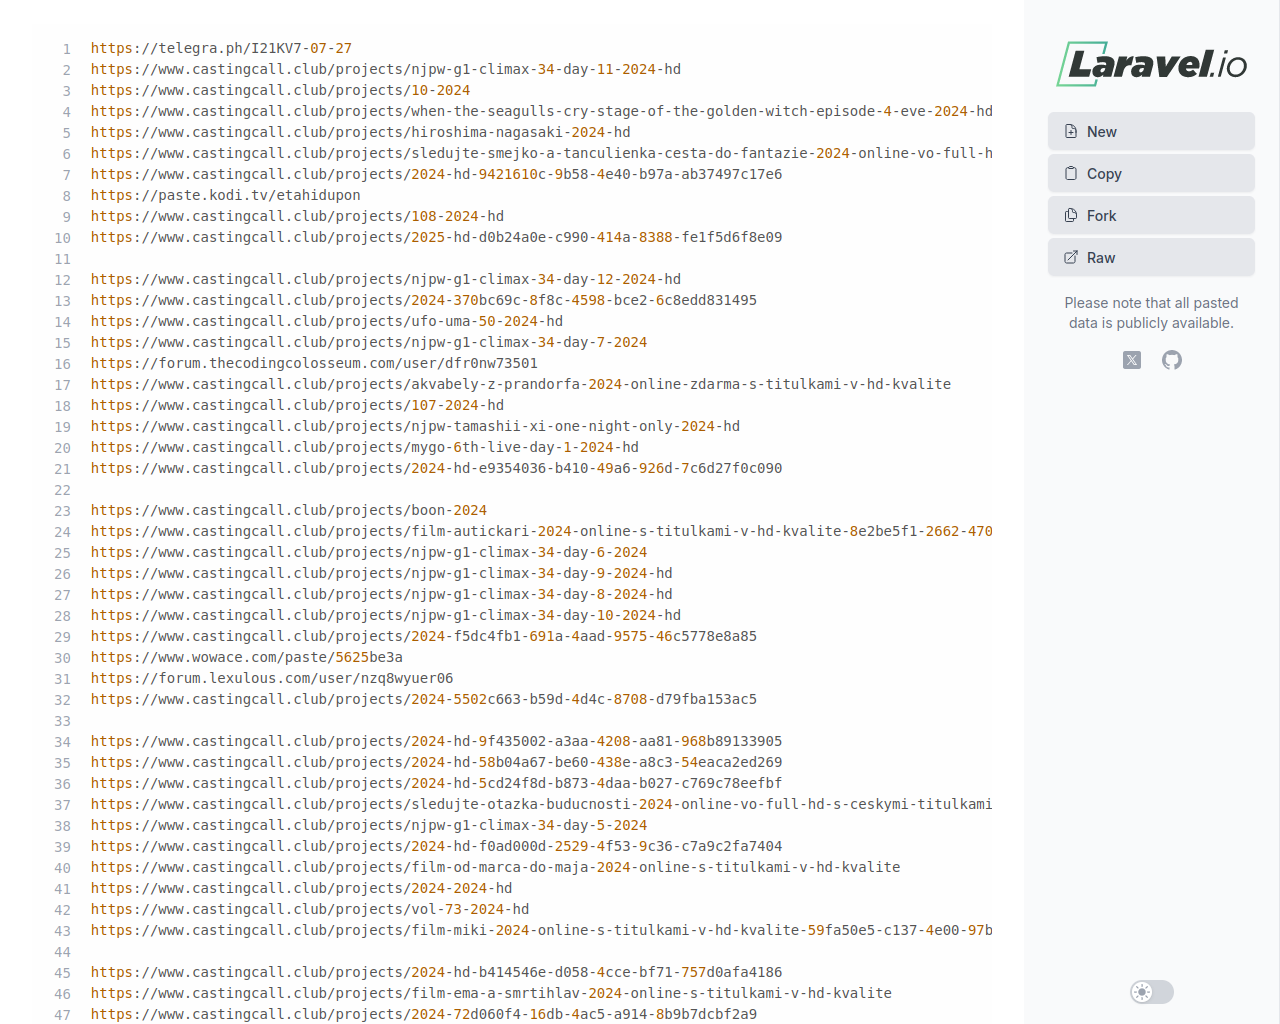Click the New paste button
1280x1024 pixels.
click(x=1151, y=131)
